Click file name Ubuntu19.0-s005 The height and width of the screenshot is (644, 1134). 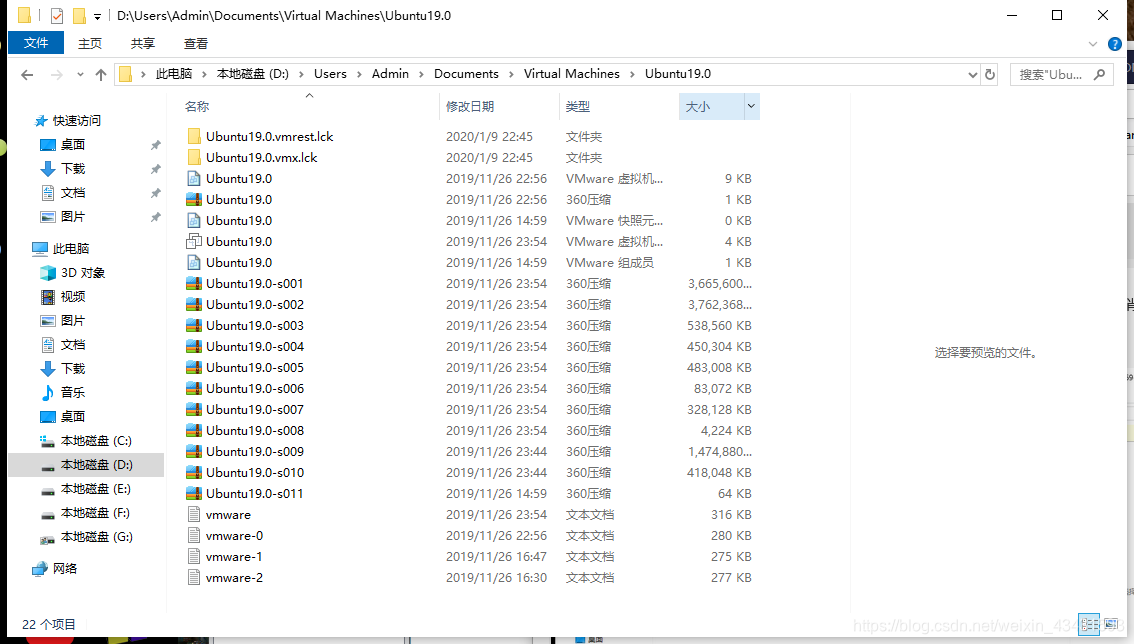255,367
